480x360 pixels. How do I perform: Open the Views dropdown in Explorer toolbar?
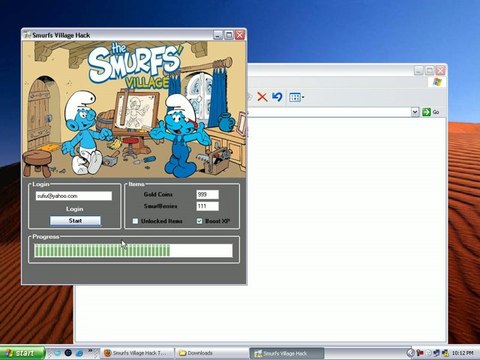[x=296, y=97]
